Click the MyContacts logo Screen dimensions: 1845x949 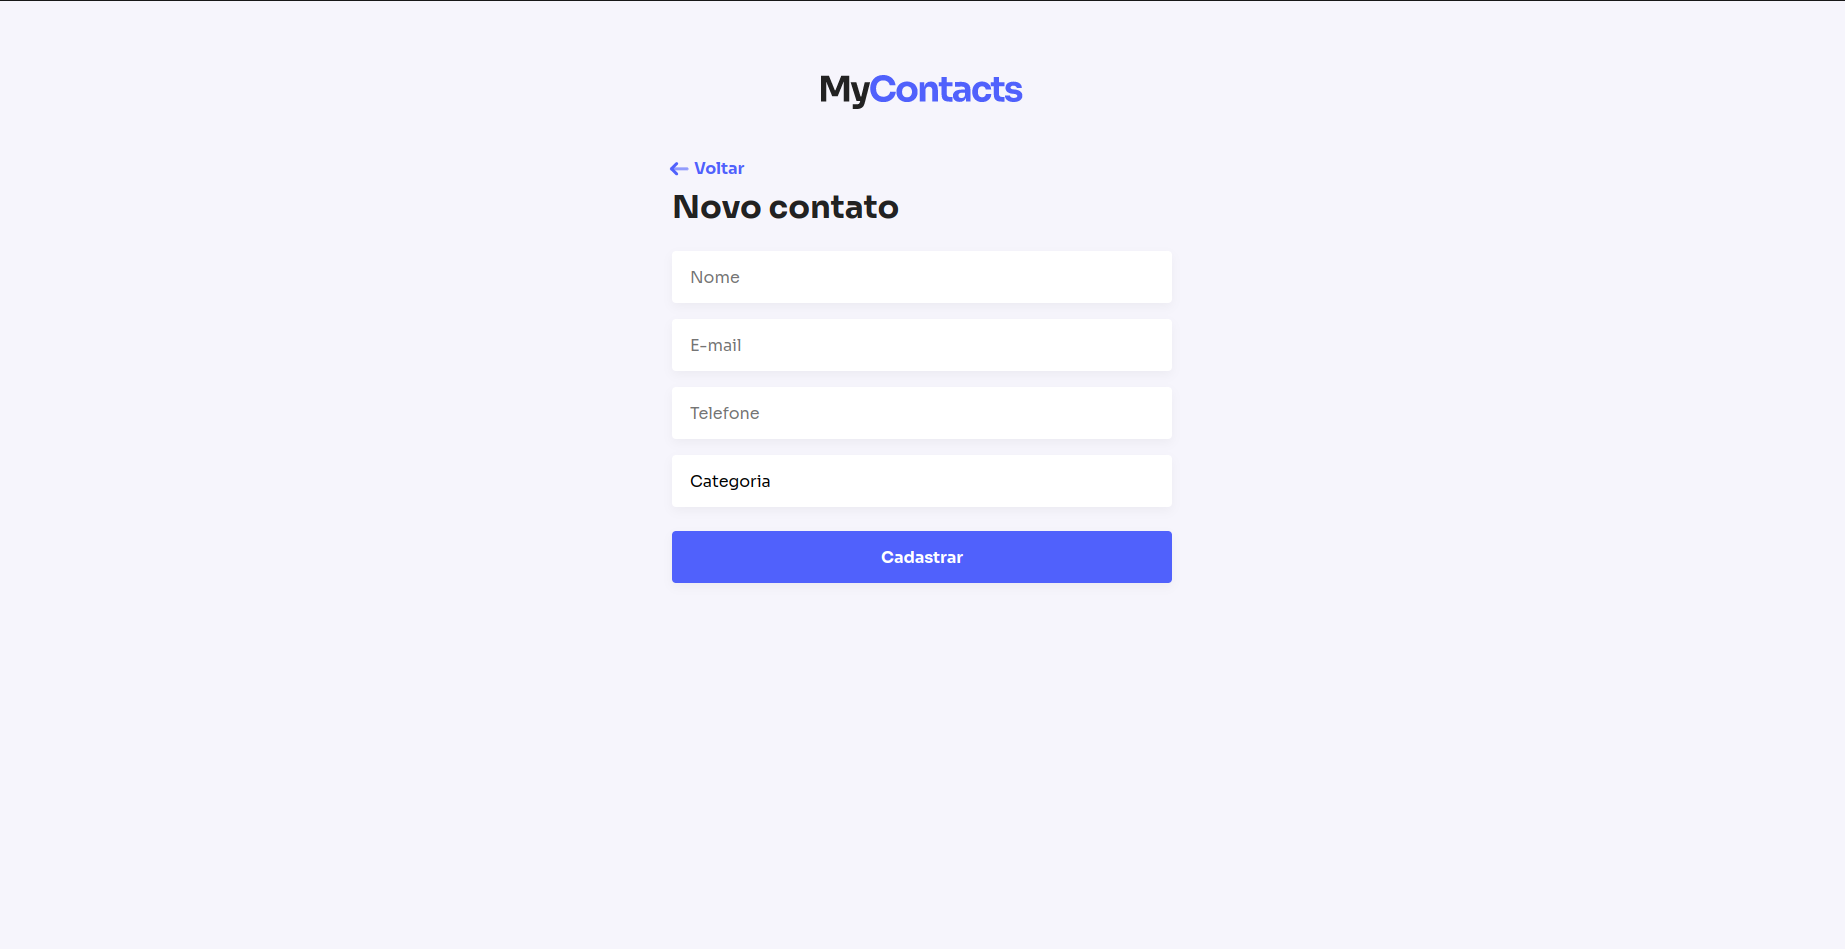coord(921,90)
